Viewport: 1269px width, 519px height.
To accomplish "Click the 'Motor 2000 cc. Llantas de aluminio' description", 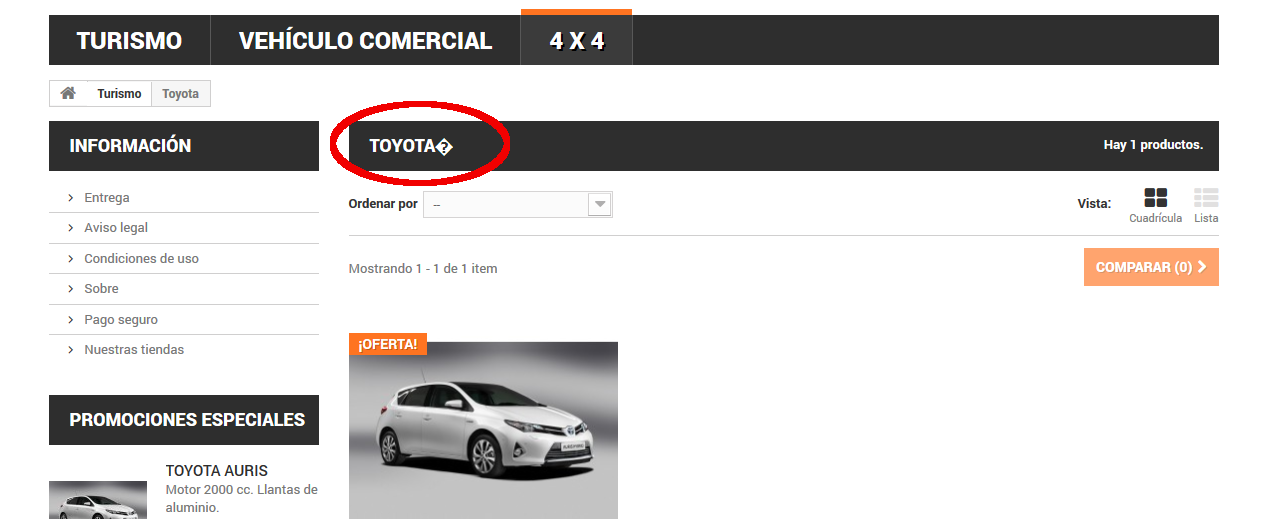I will (x=242, y=499).
